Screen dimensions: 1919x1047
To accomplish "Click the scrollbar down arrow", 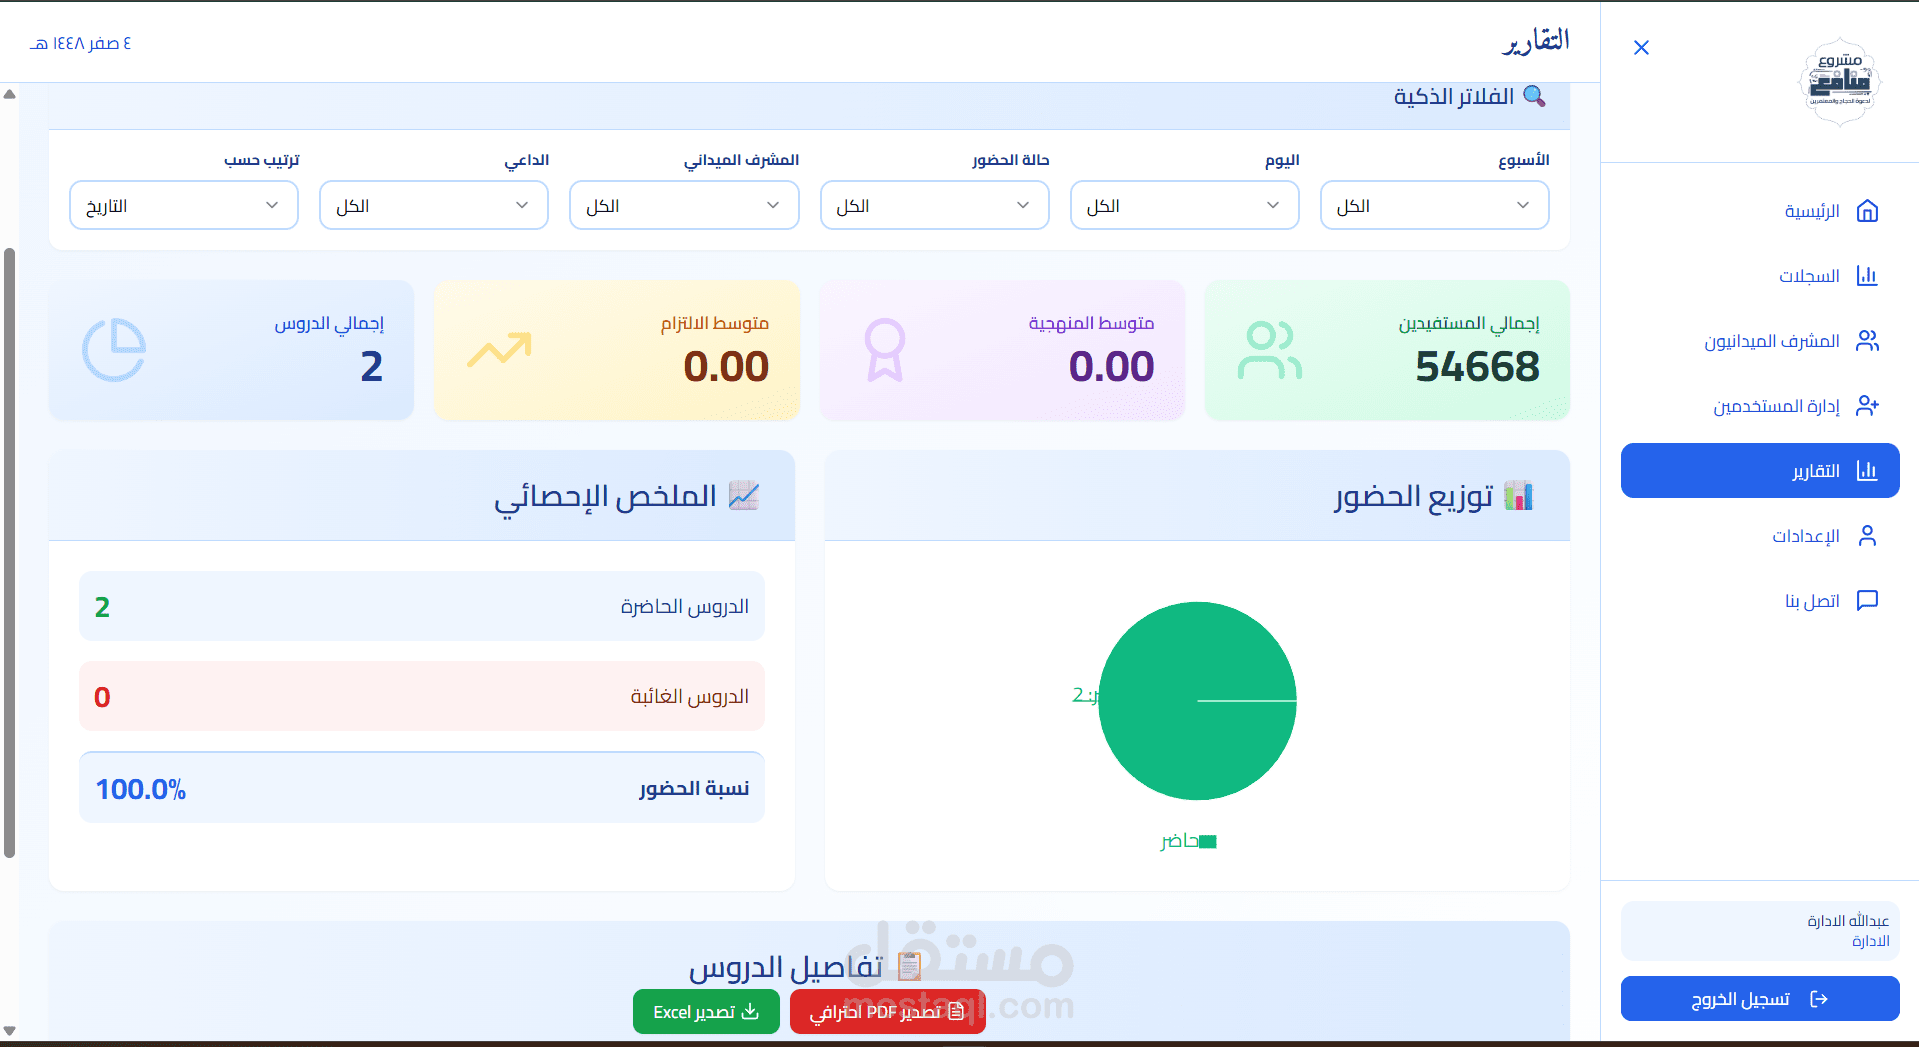I will [x=9, y=1031].
